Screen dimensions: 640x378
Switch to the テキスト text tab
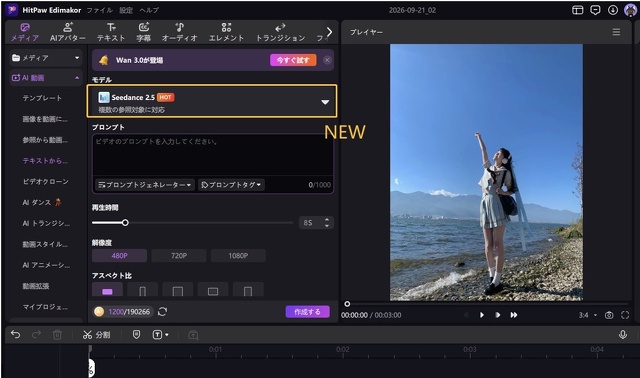(x=111, y=32)
